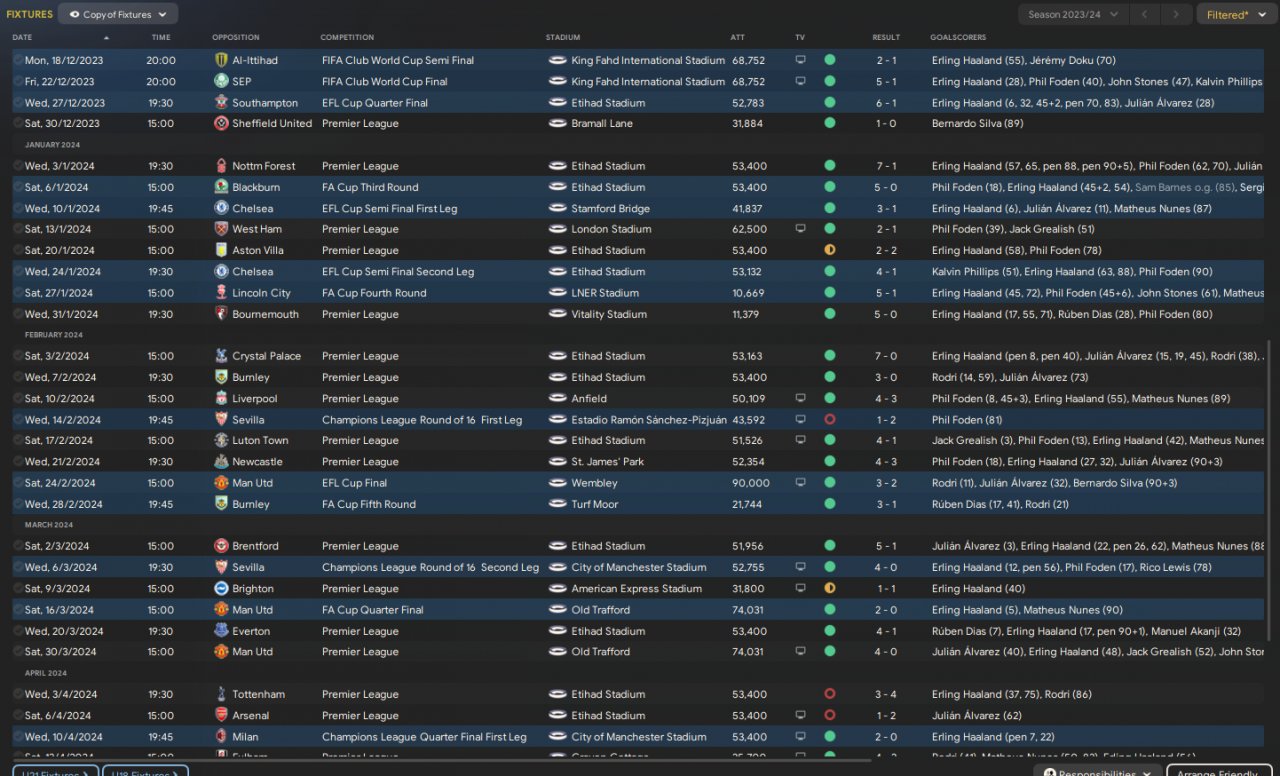Sort by the Att column header
Viewport: 1280px width, 776px height.
tap(737, 37)
